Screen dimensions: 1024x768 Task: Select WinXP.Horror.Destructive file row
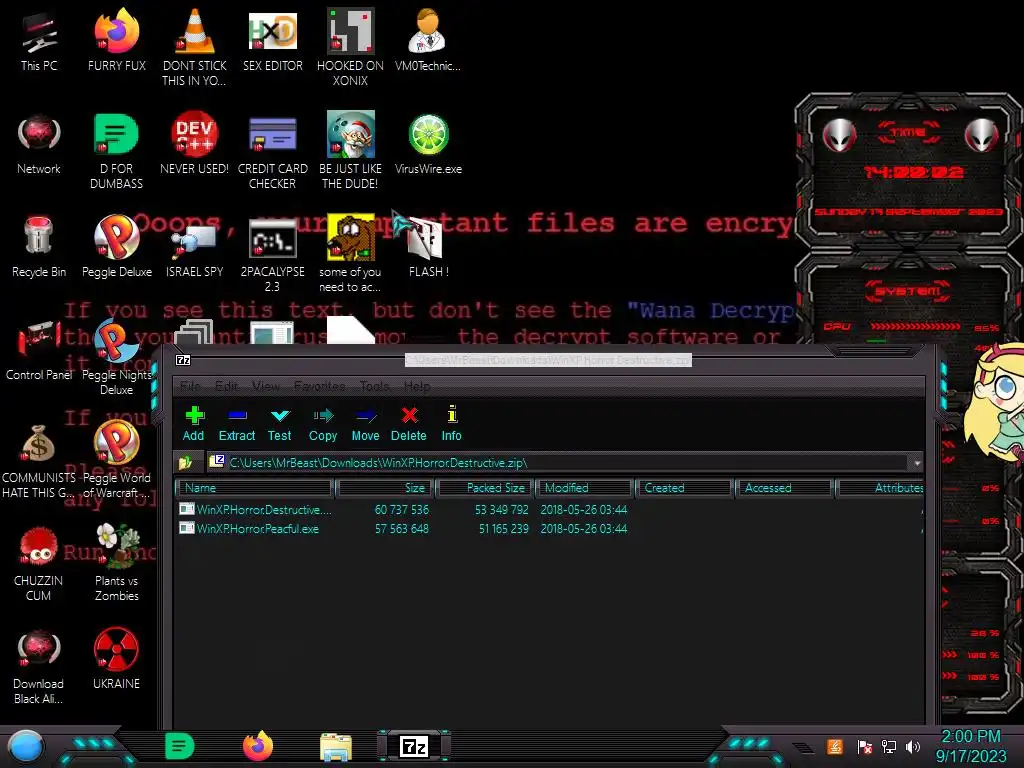549,509
